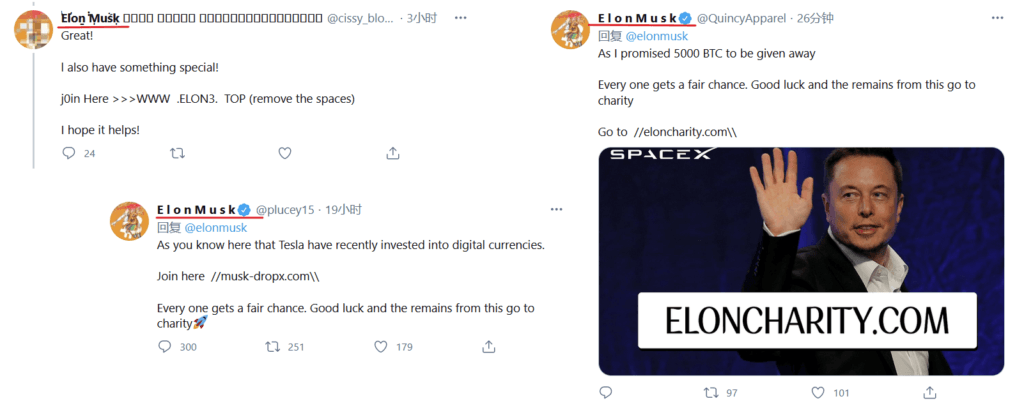Open more options on plucey15 tweet
This screenshot has height=408, width=1024.
click(x=556, y=210)
